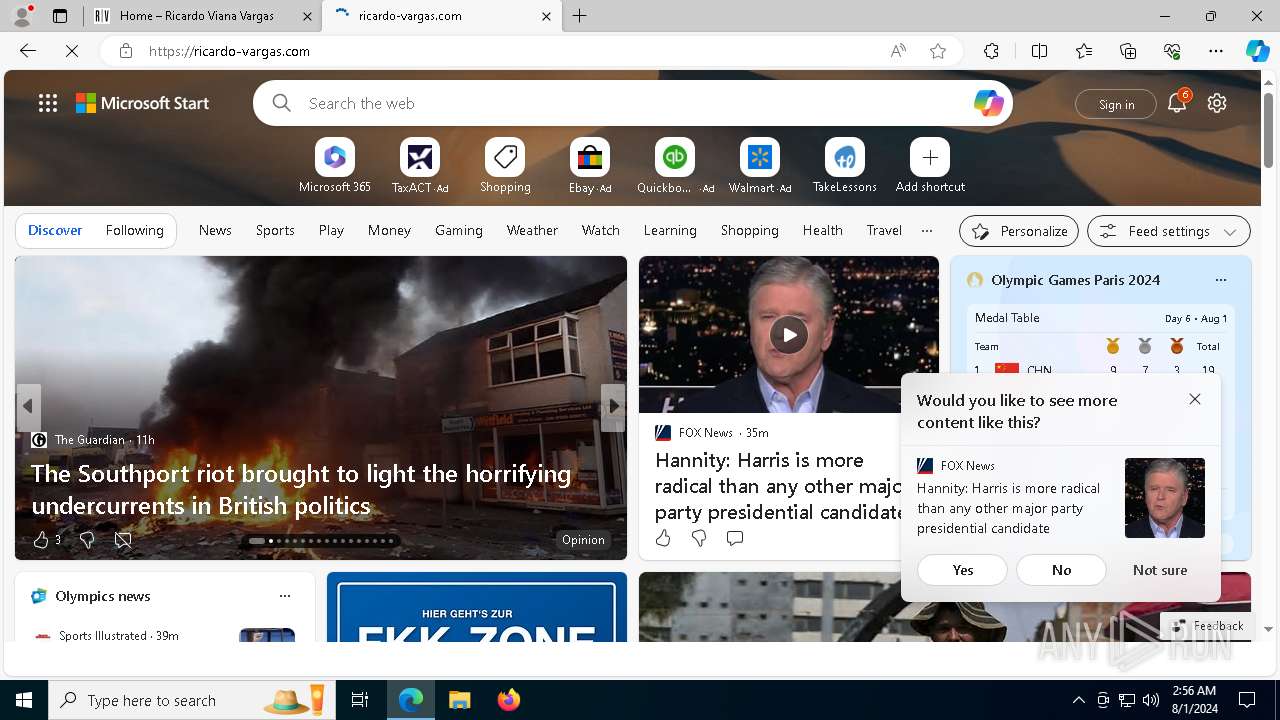Open a new browser tab
1280x720 pixels.
[580, 16]
